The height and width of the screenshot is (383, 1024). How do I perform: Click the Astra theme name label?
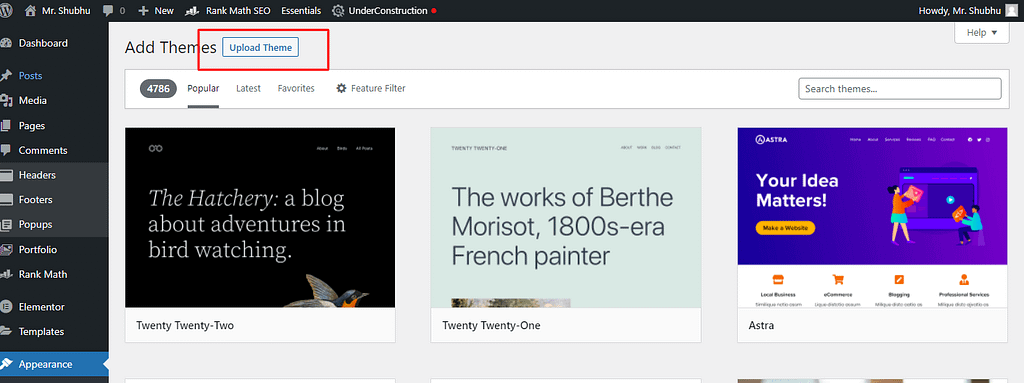tap(761, 325)
